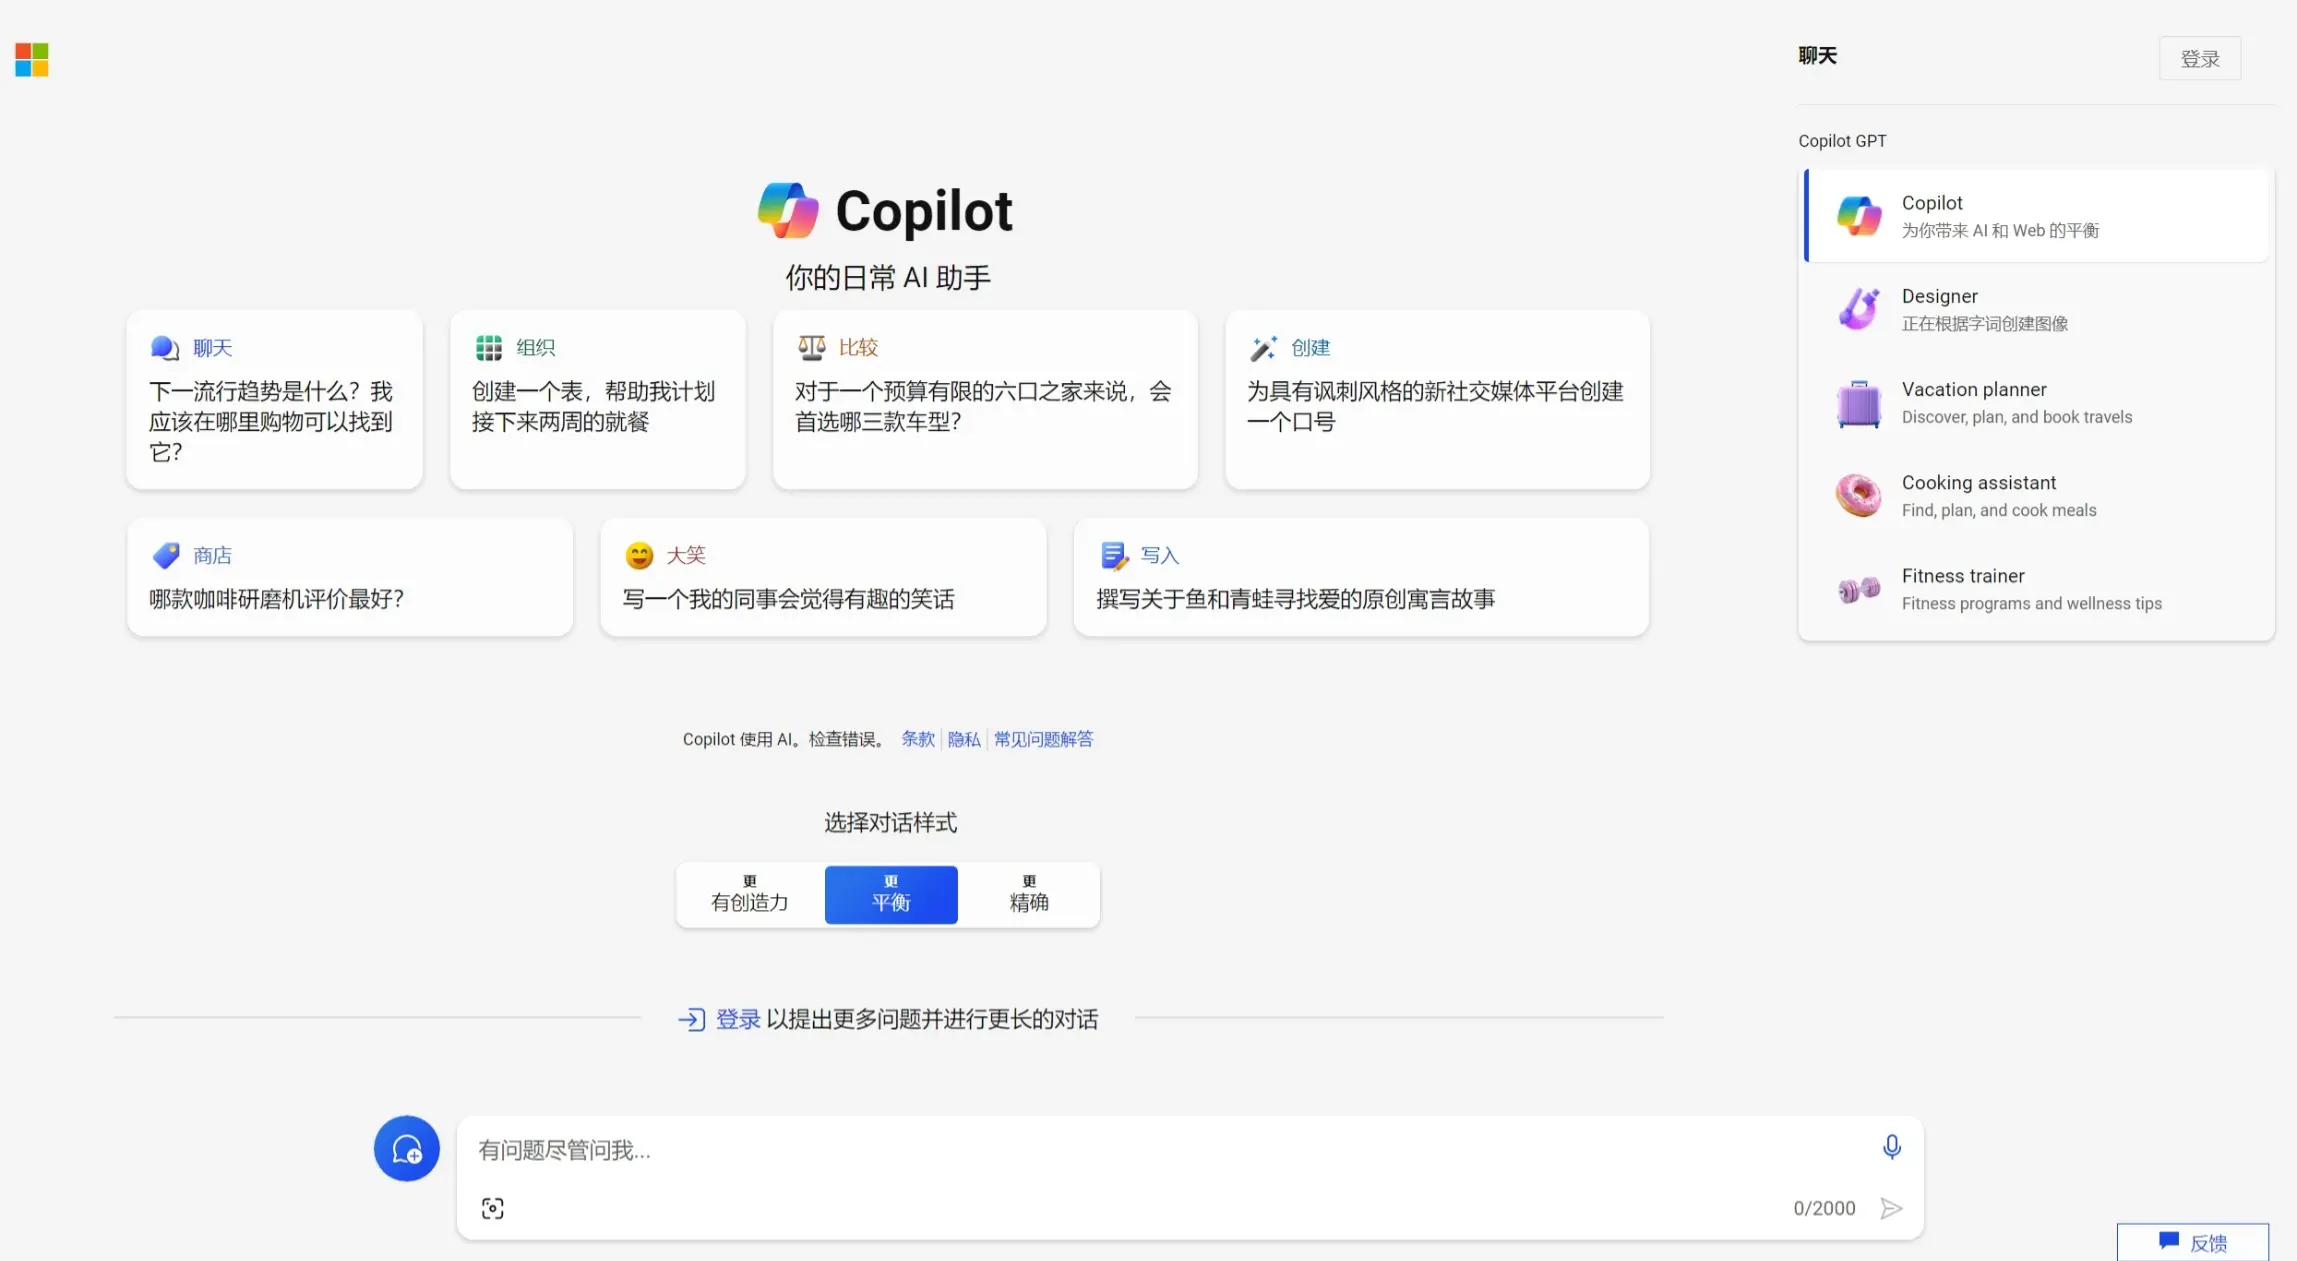Select the 更有创造力 conversation style
Image resolution: width=2297 pixels, height=1261 pixels.
click(x=750, y=894)
